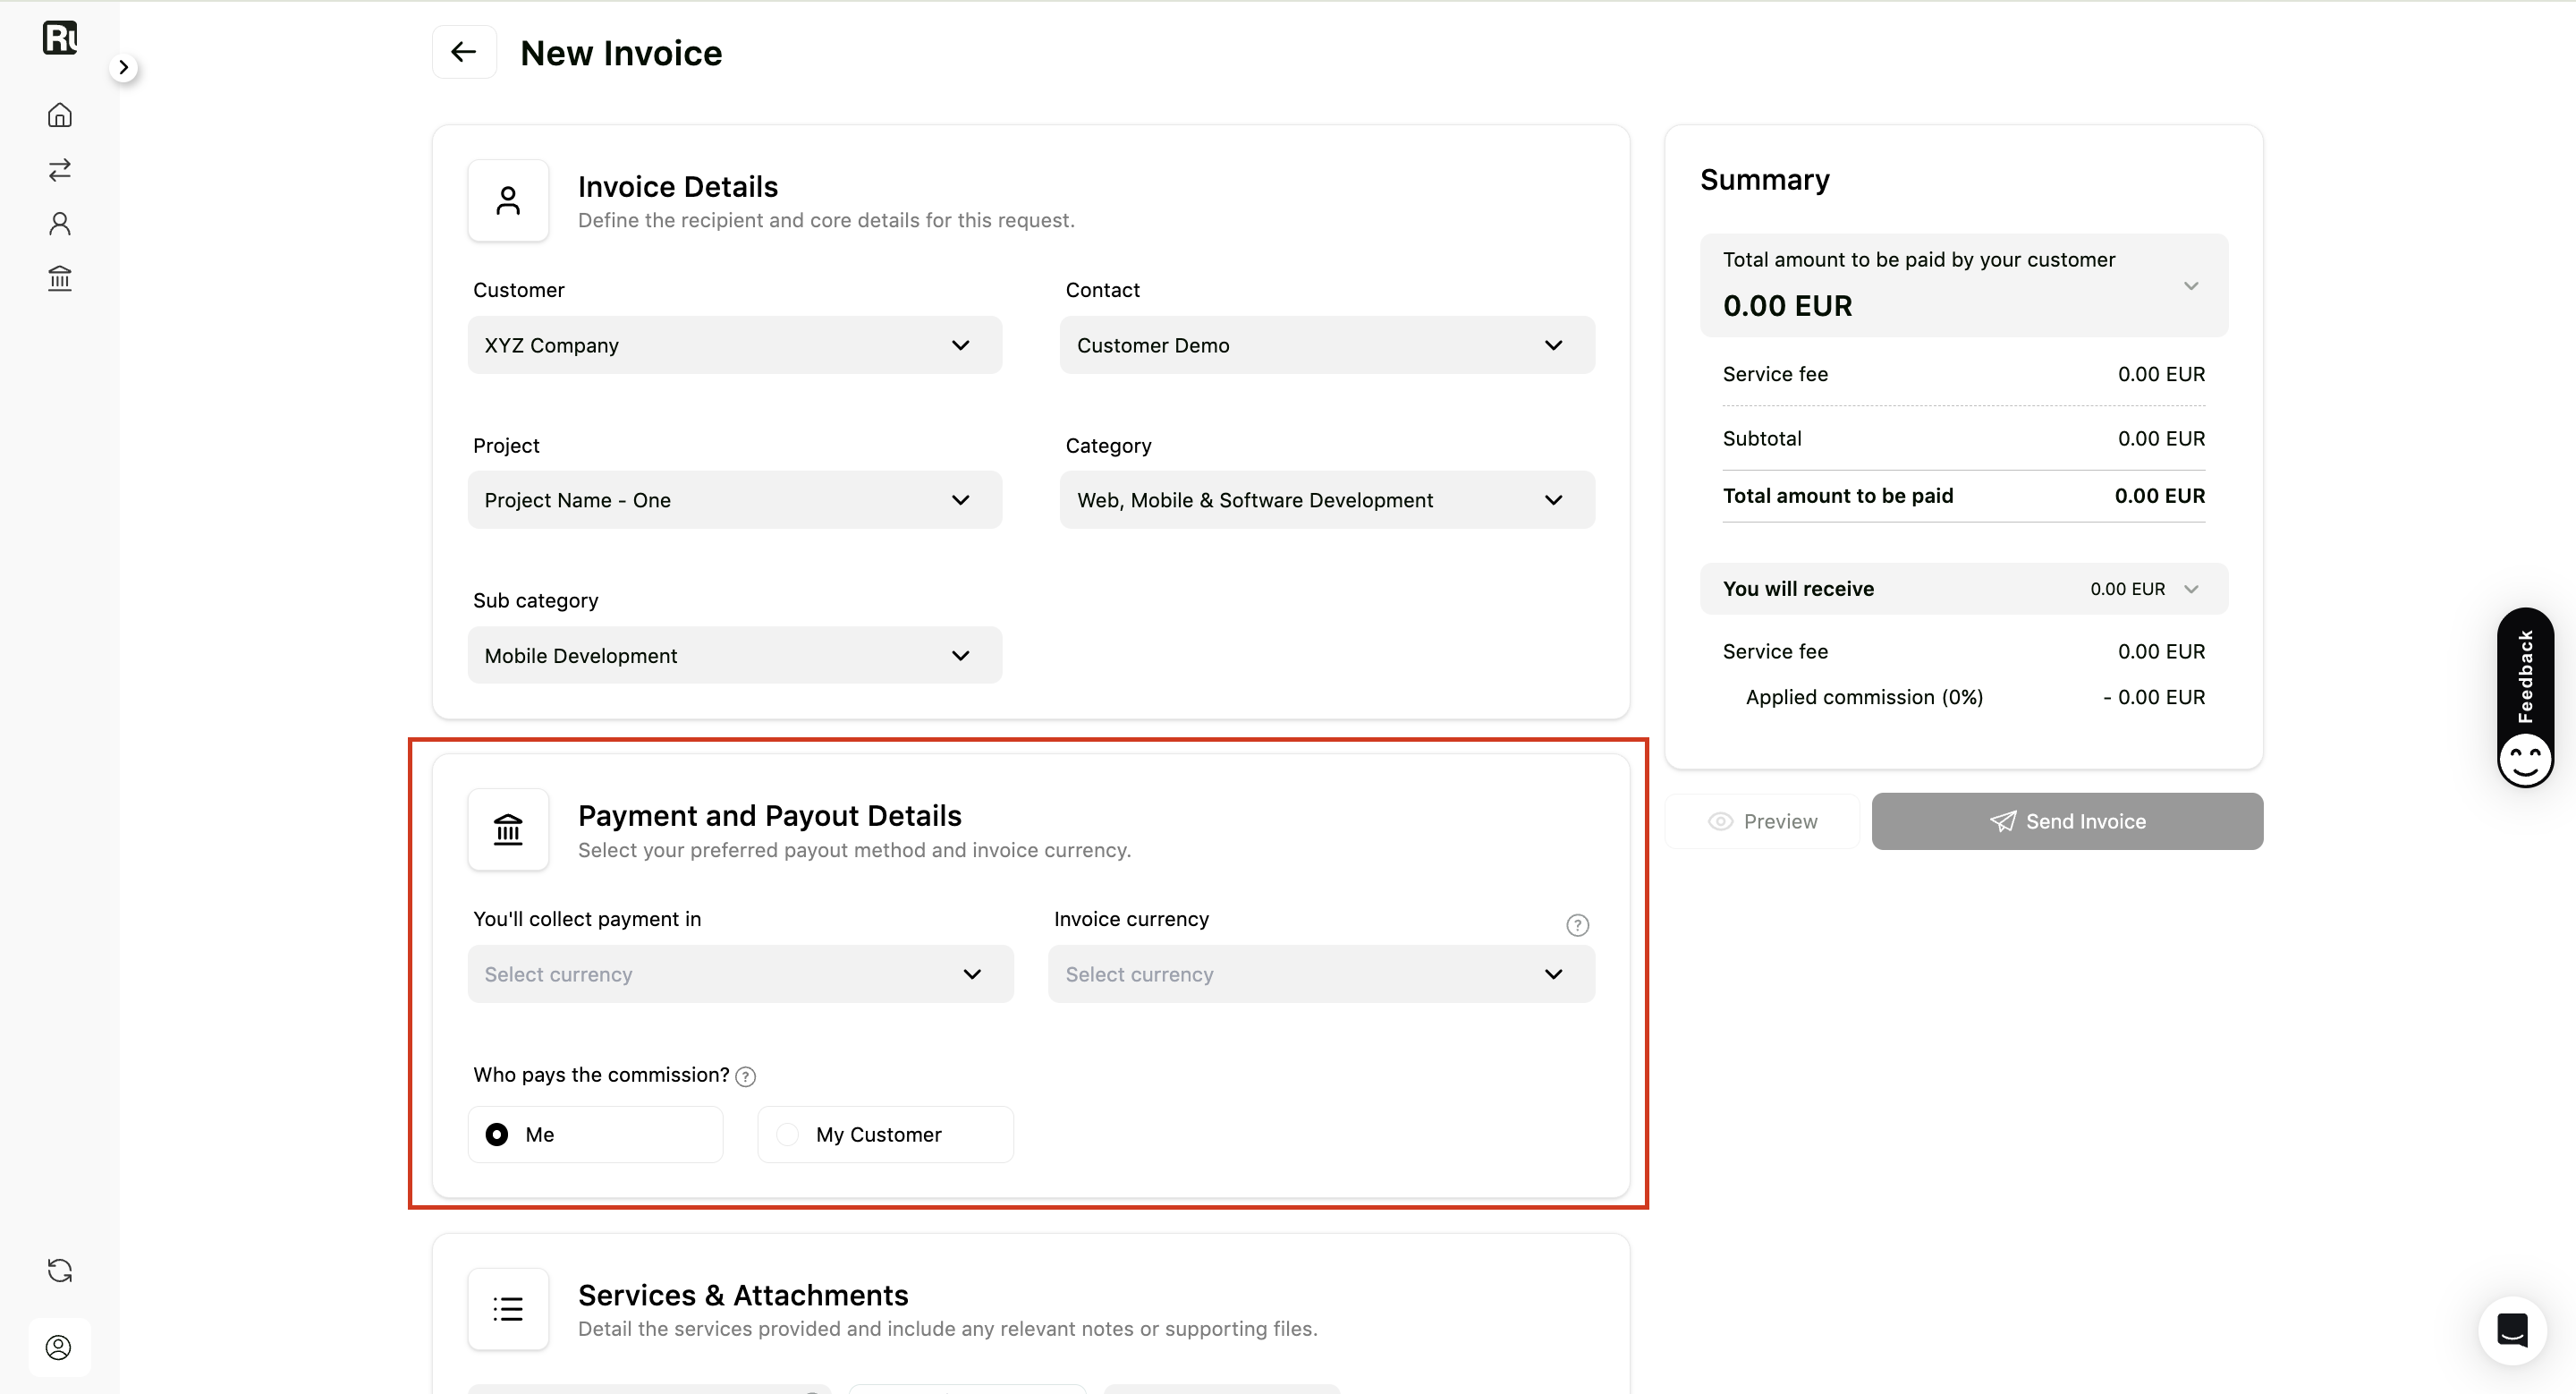Viewport: 2576px width, 1394px height.
Task: Click the refresh sync icon in sidebar
Action: point(60,1270)
